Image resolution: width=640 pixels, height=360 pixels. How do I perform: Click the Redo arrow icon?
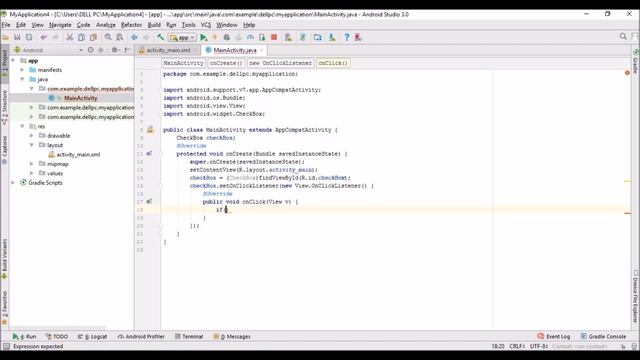tap(55, 38)
